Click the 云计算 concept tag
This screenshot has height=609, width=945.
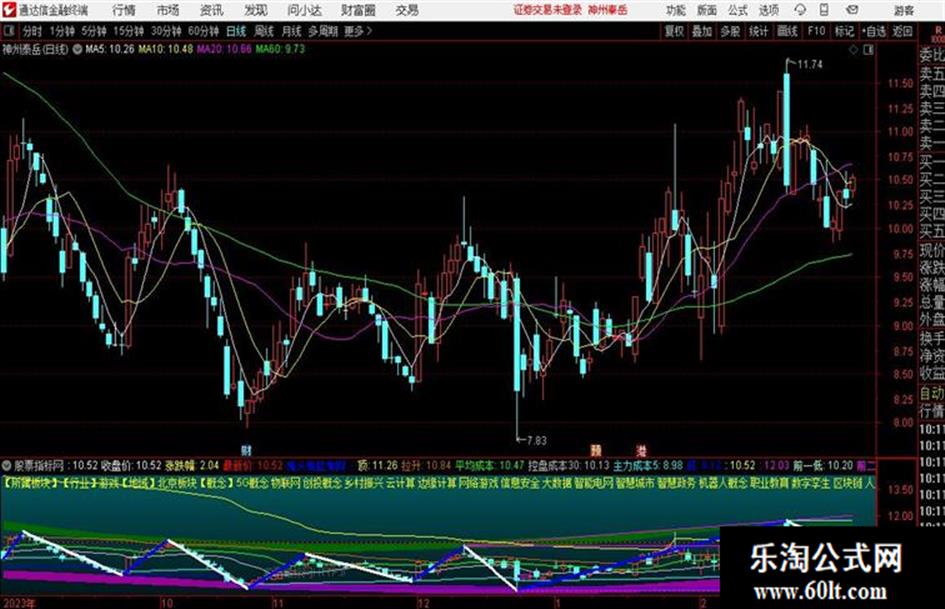(400, 484)
